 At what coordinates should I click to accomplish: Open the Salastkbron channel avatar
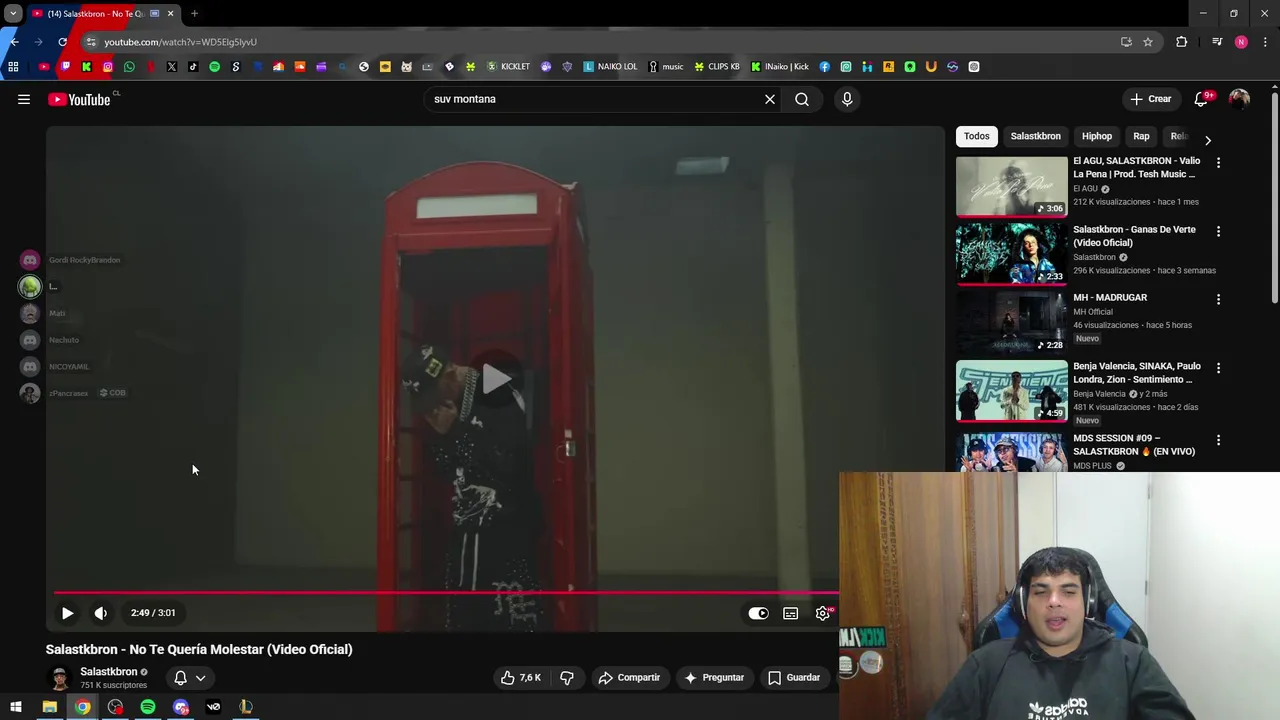pyautogui.click(x=60, y=677)
